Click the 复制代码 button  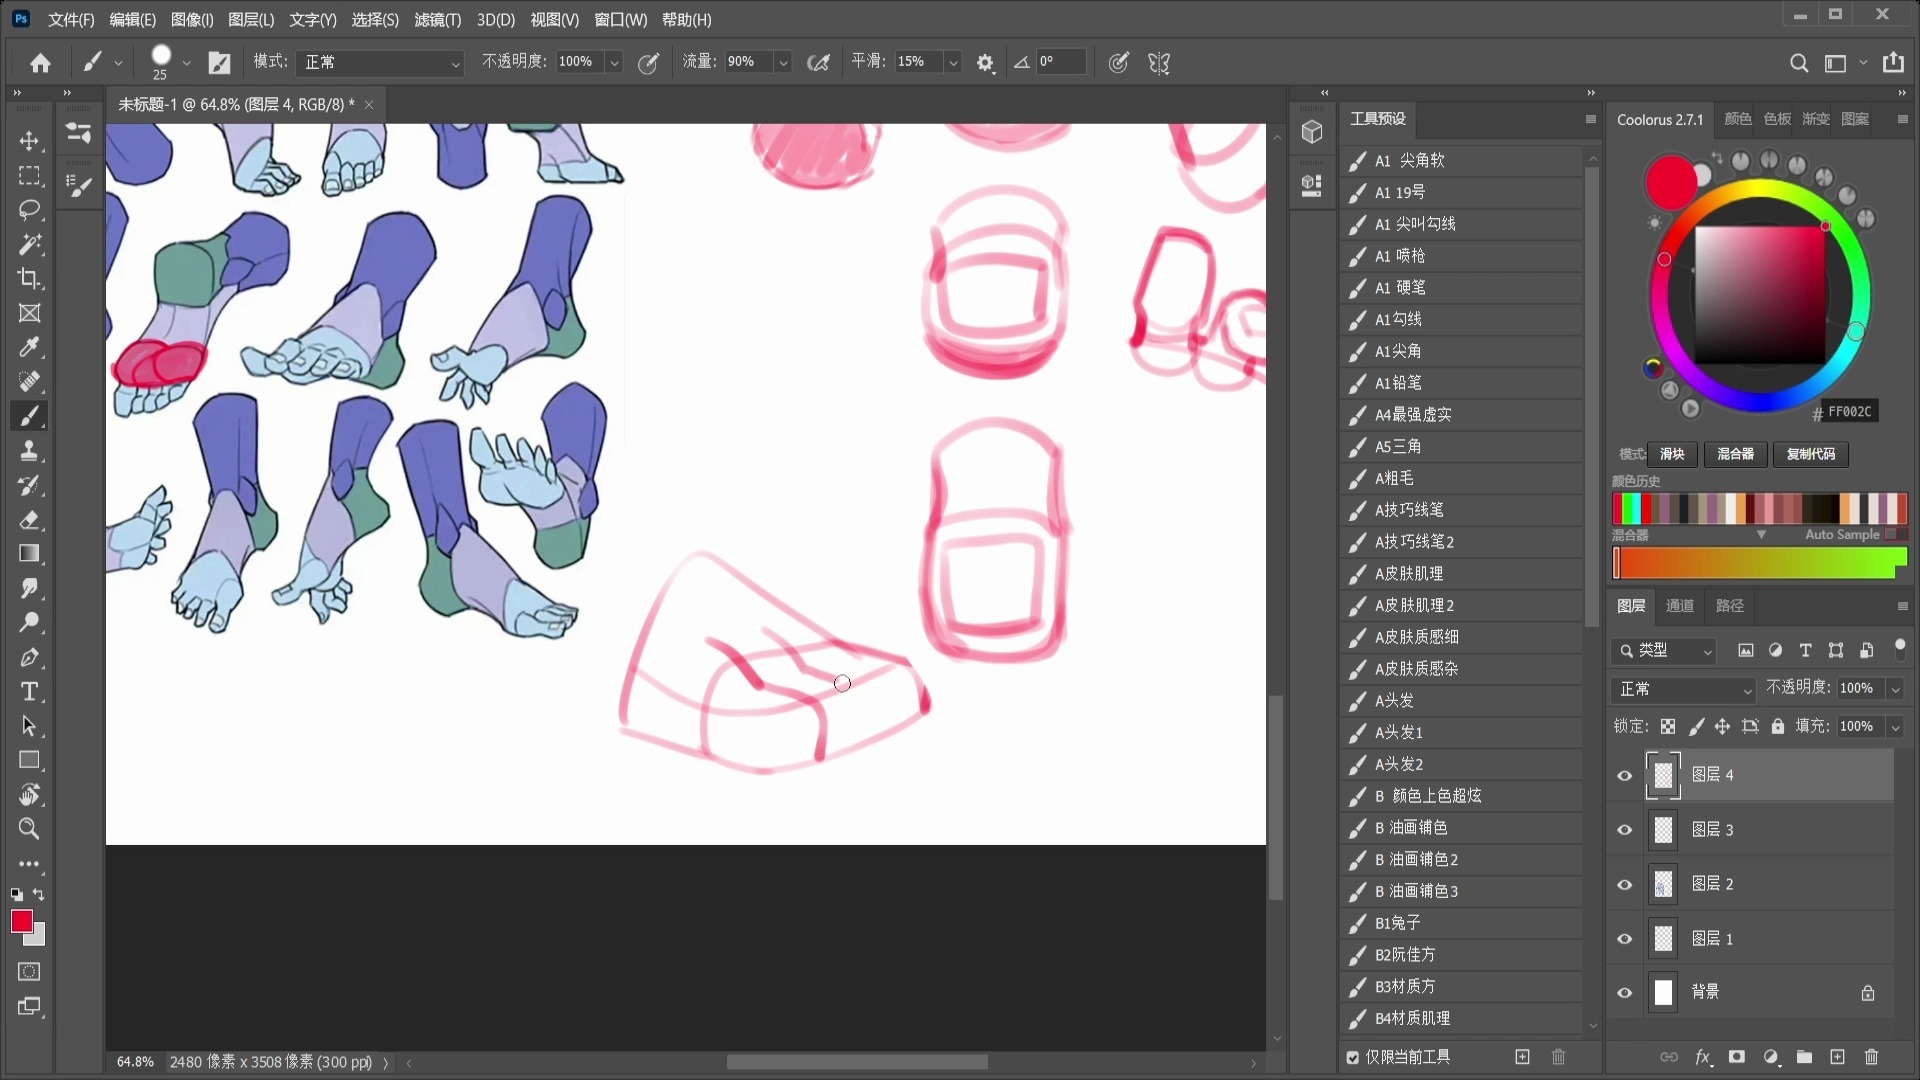pyautogui.click(x=1810, y=454)
